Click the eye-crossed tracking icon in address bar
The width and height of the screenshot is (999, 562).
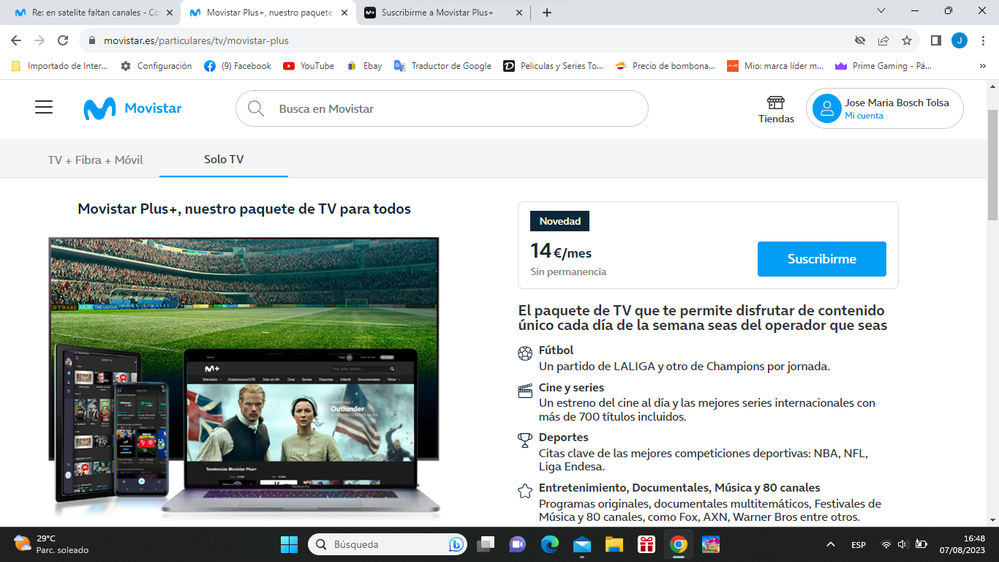pyautogui.click(x=859, y=40)
